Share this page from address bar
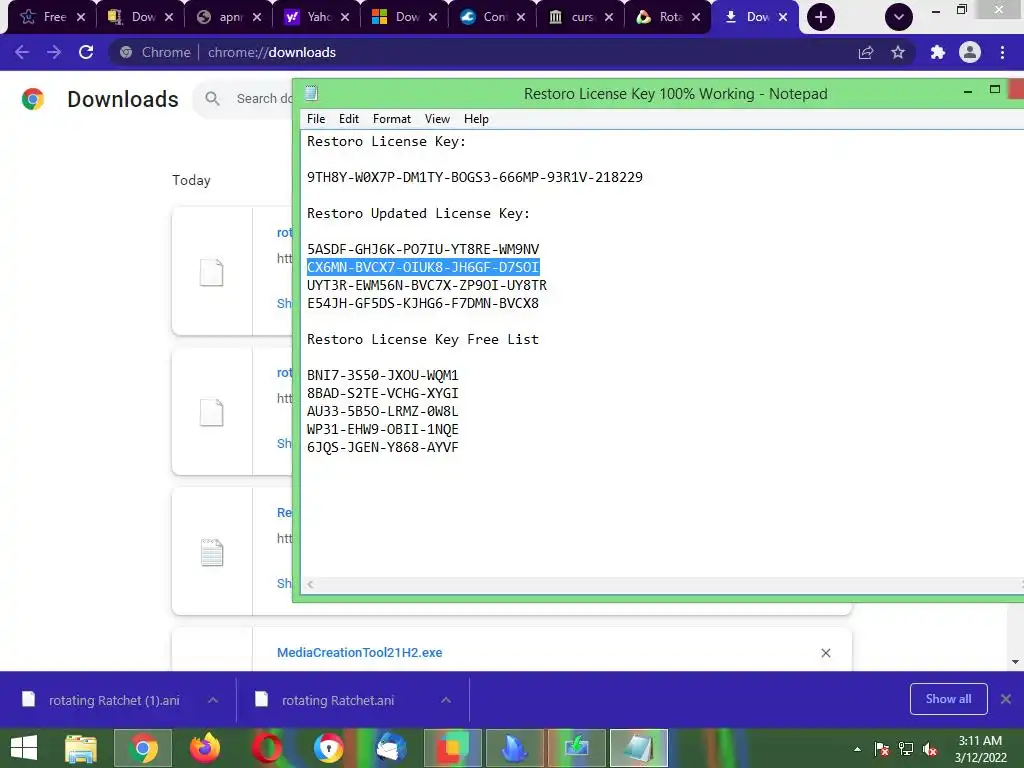This screenshot has height=768, width=1024. (x=866, y=52)
